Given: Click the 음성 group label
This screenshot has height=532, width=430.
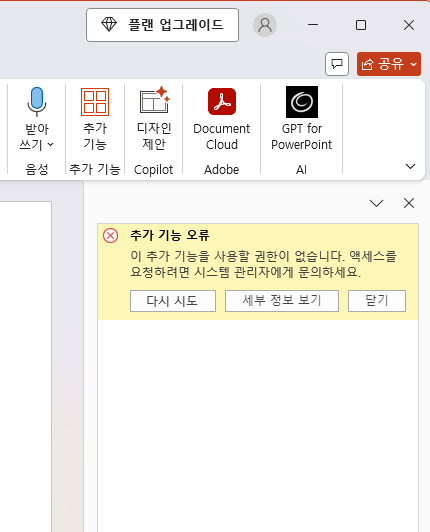Looking at the screenshot, I should [37, 169].
